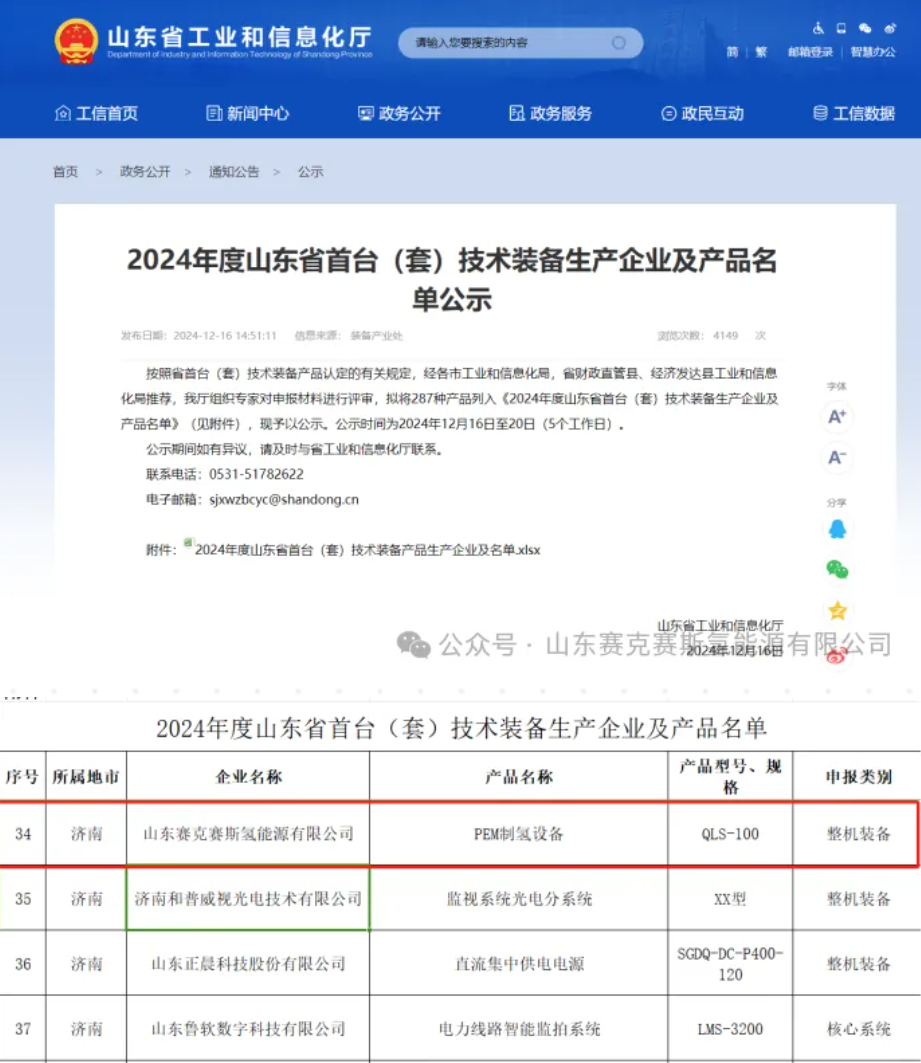
Task: Click the search magnifier icon
Action: coord(618,43)
